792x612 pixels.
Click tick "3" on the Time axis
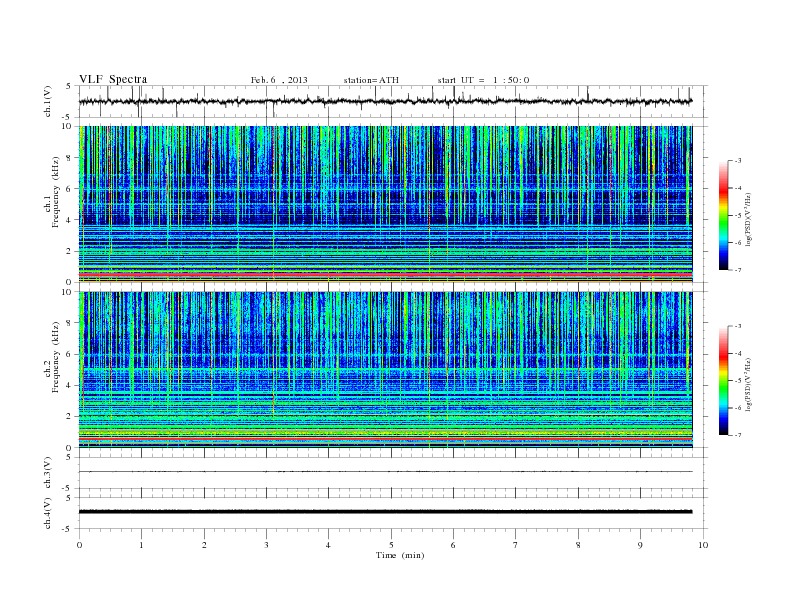(x=266, y=545)
